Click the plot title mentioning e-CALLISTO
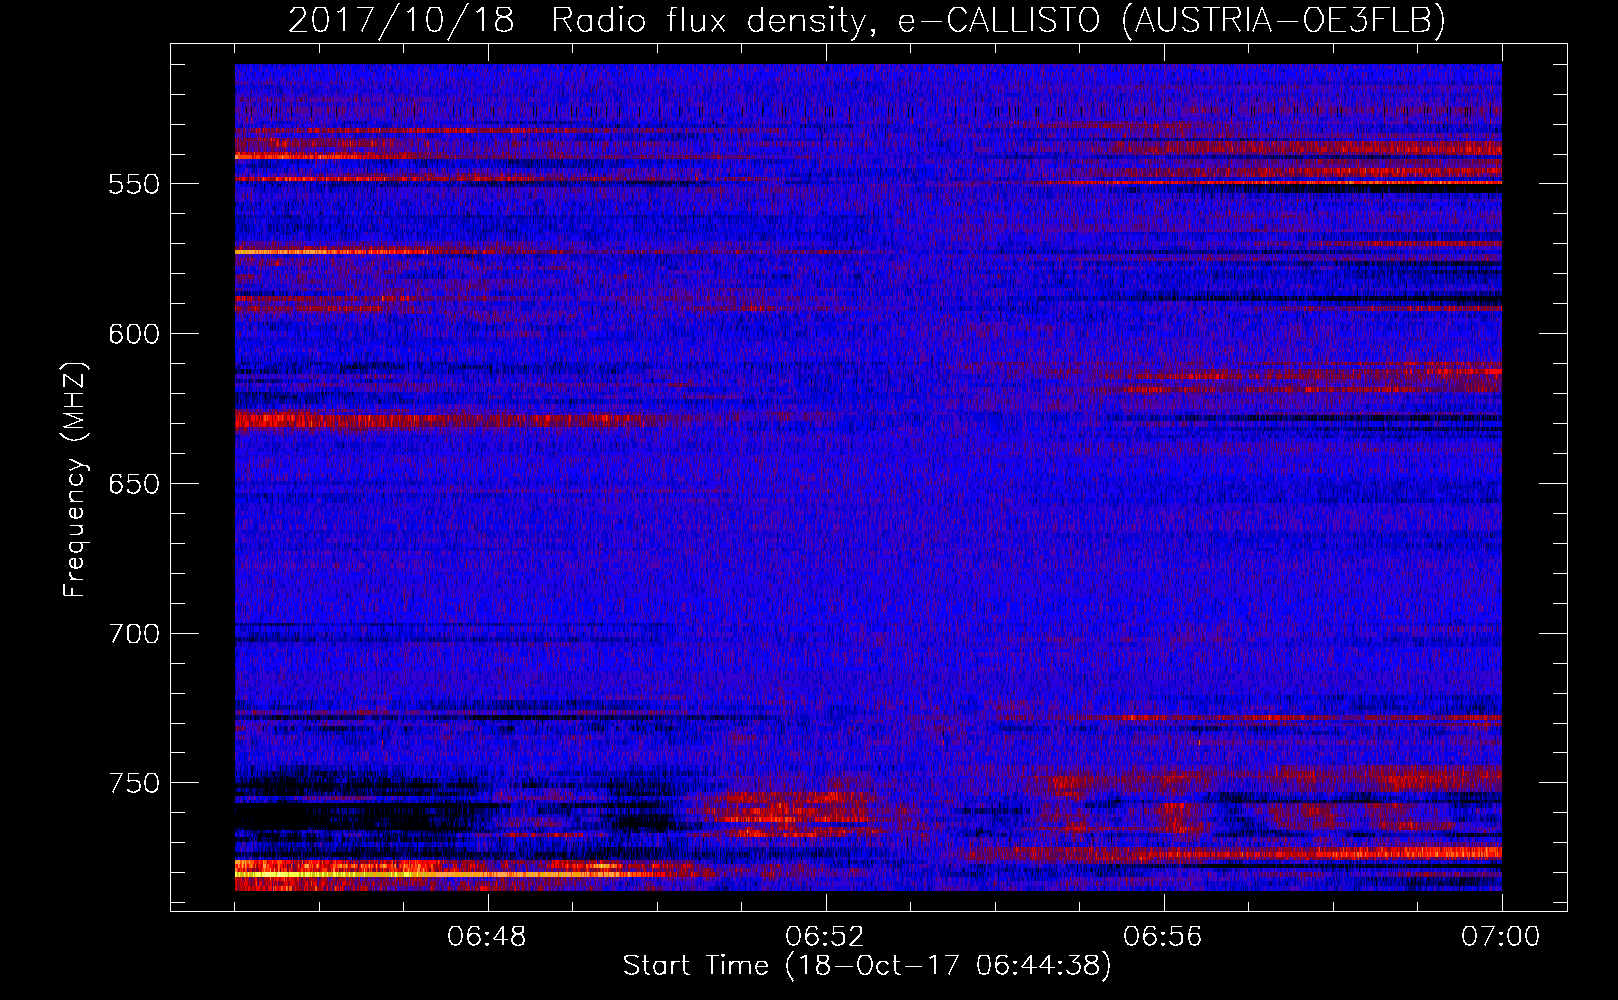Image resolution: width=1618 pixels, height=1000 pixels. tap(867, 20)
